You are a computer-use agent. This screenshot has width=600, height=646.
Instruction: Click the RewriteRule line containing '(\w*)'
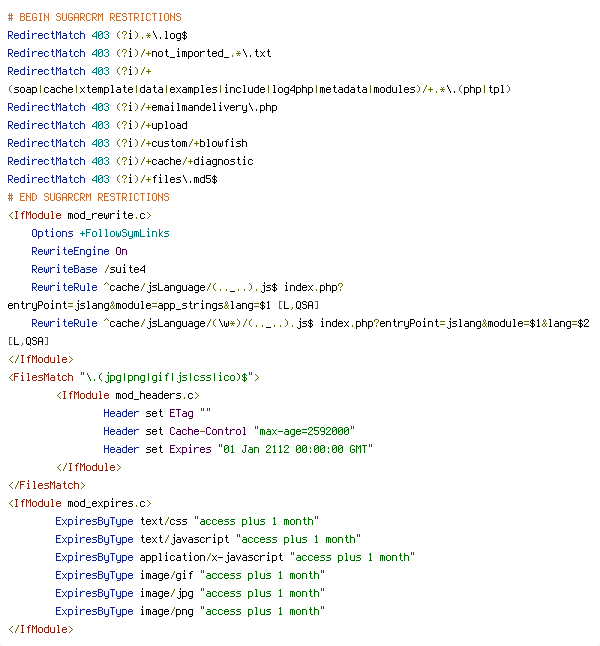tap(310, 323)
